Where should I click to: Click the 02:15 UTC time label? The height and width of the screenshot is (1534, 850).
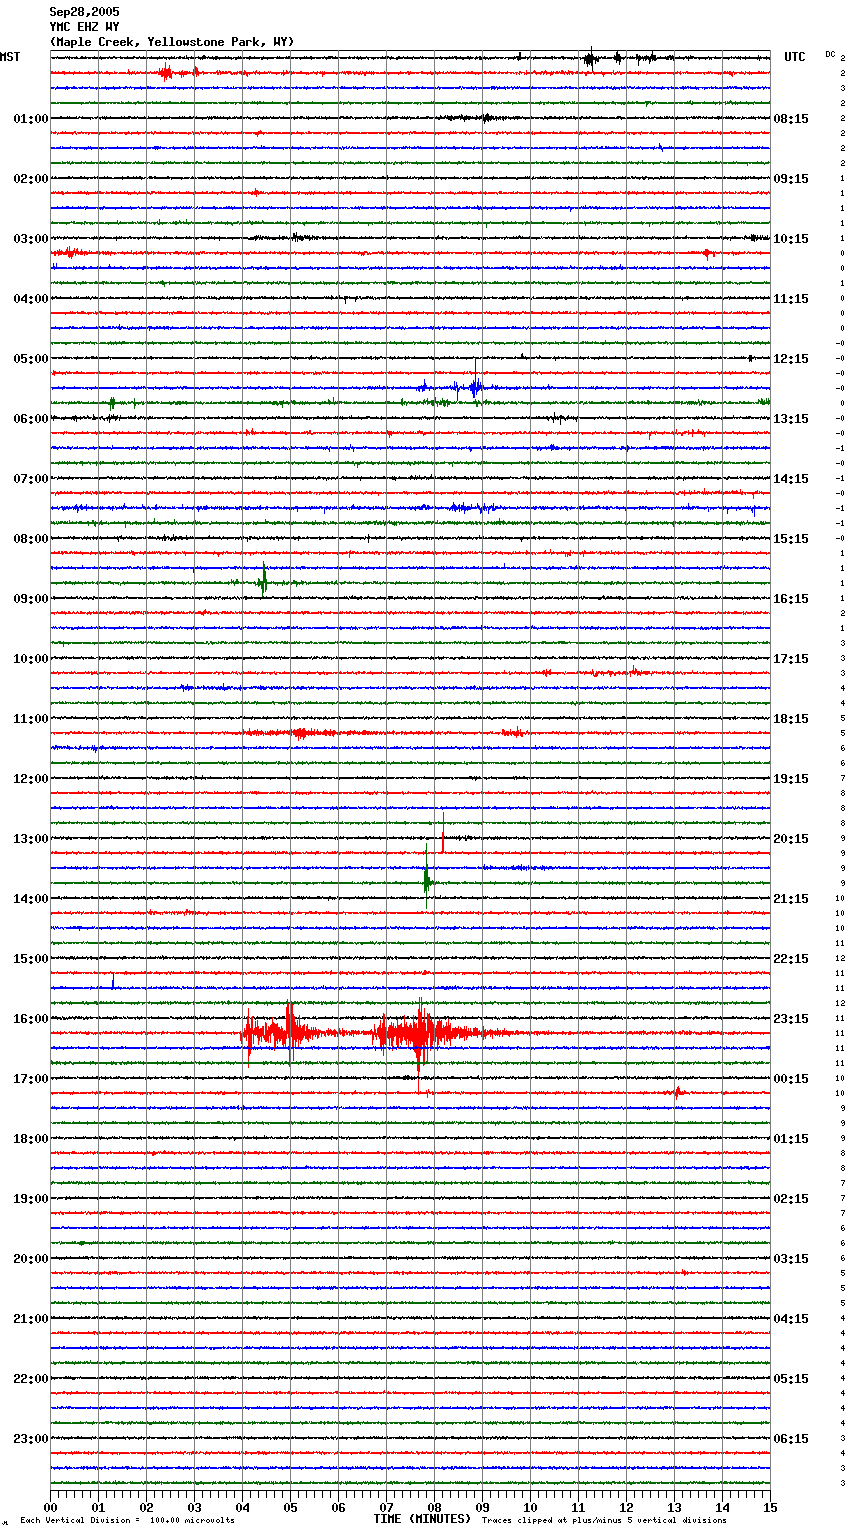click(x=791, y=1199)
